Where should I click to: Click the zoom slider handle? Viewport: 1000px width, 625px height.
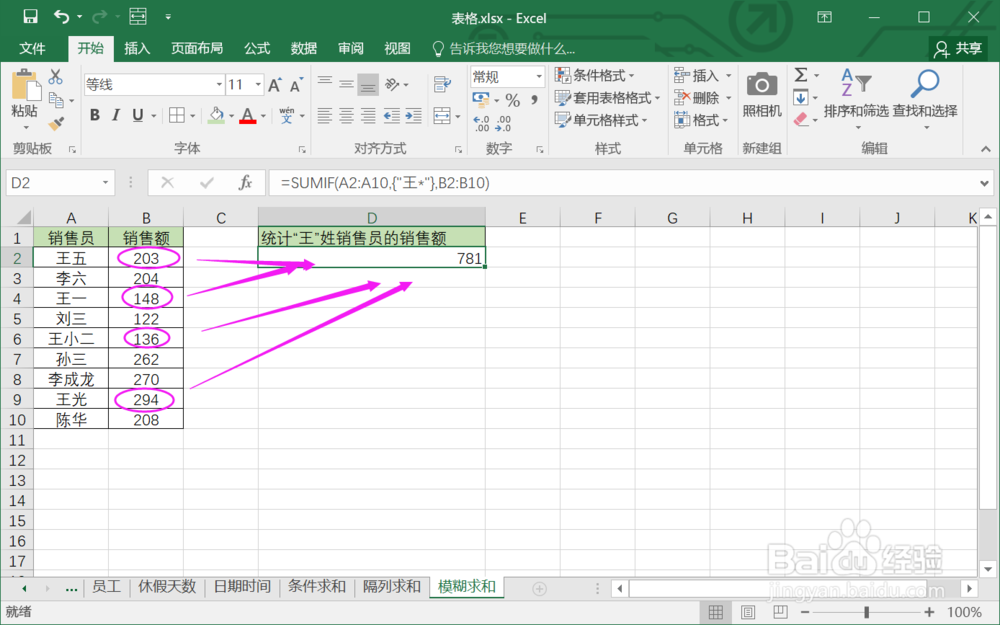(866, 612)
